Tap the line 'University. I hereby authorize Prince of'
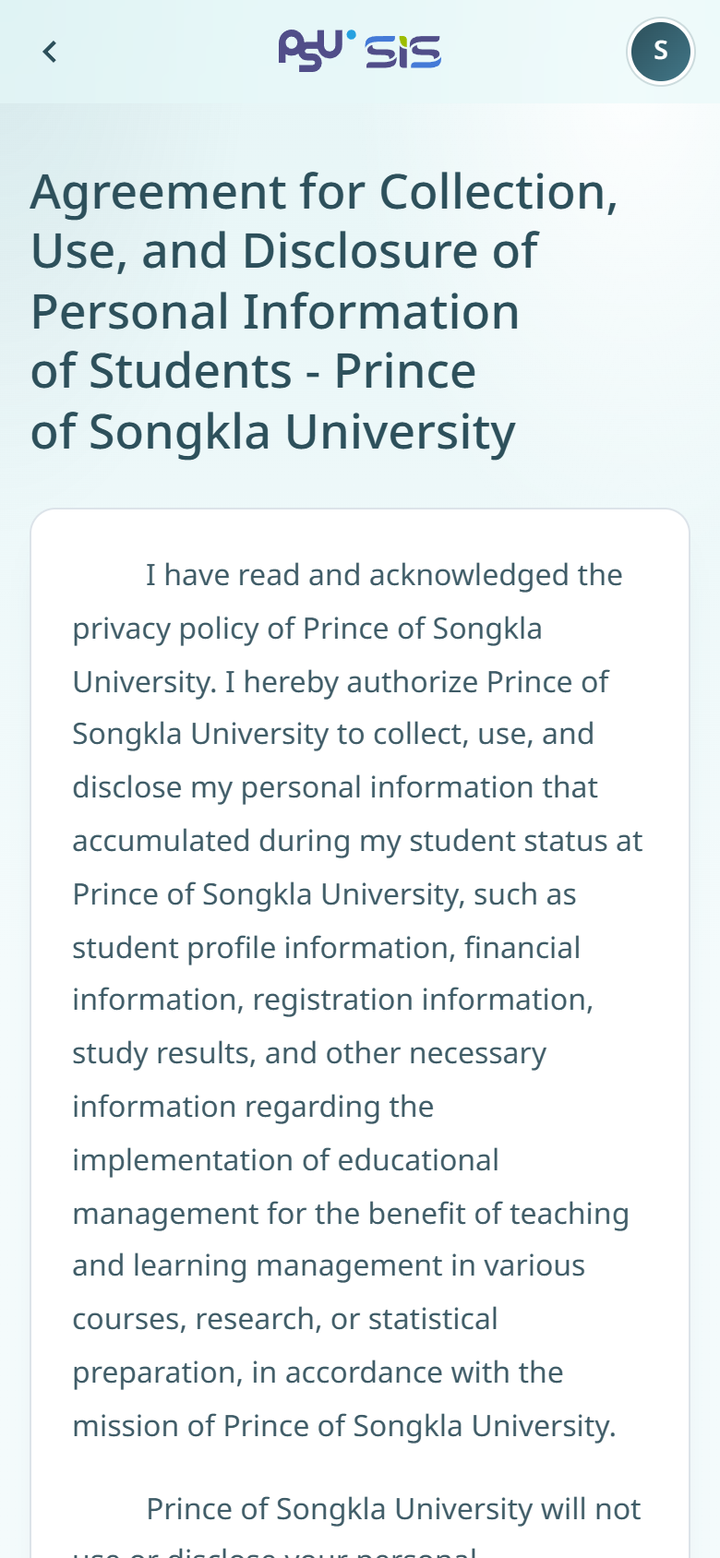The height and width of the screenshot is (1558, 720). (x=340, y=682)
